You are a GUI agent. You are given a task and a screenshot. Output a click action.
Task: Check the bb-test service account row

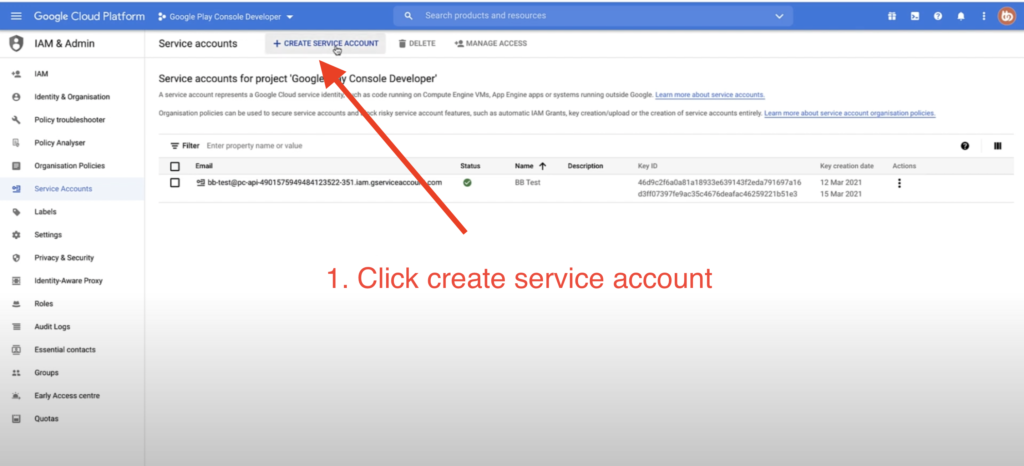coord(175,183)
